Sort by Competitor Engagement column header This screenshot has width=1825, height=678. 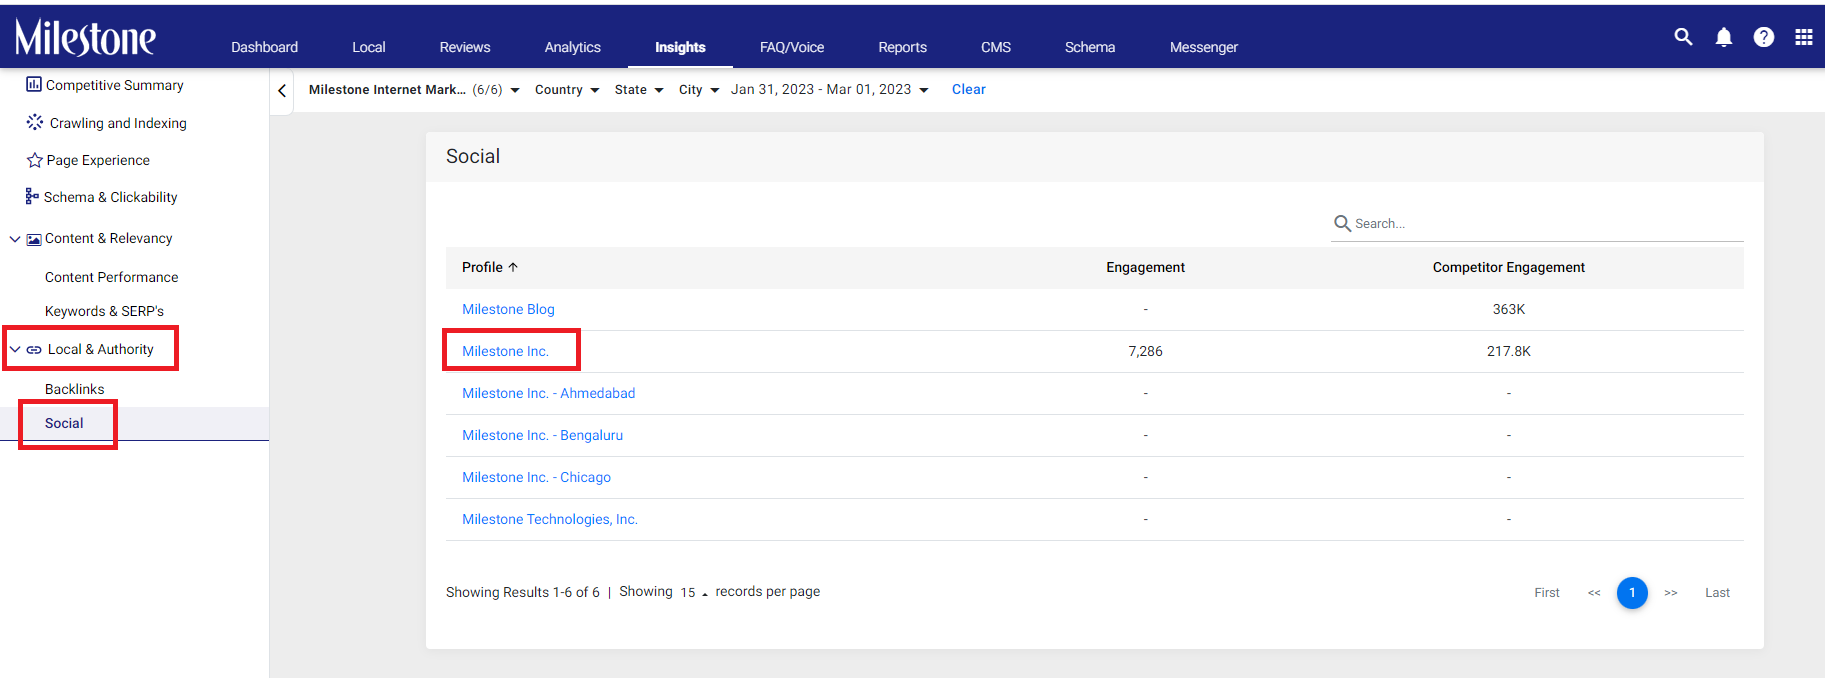1509,267
